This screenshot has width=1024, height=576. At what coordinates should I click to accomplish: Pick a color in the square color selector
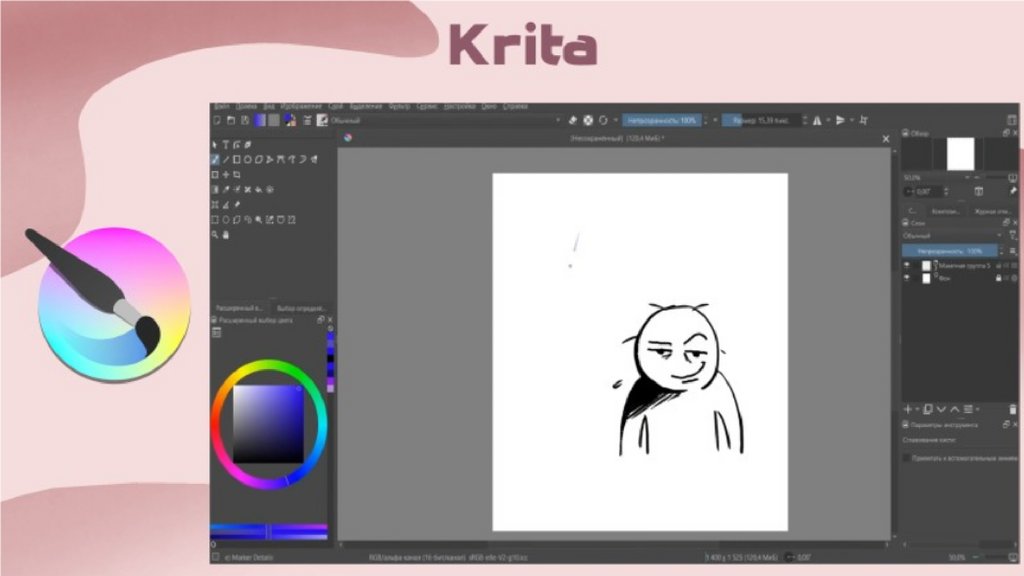pos(268,423)
